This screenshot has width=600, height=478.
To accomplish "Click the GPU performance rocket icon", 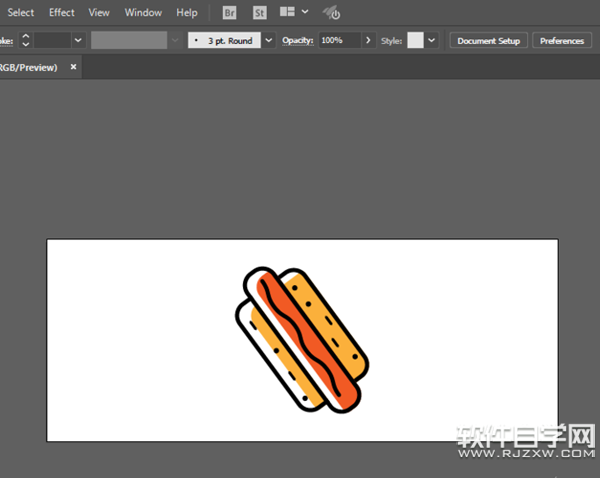I will click(x=333, y=13).
